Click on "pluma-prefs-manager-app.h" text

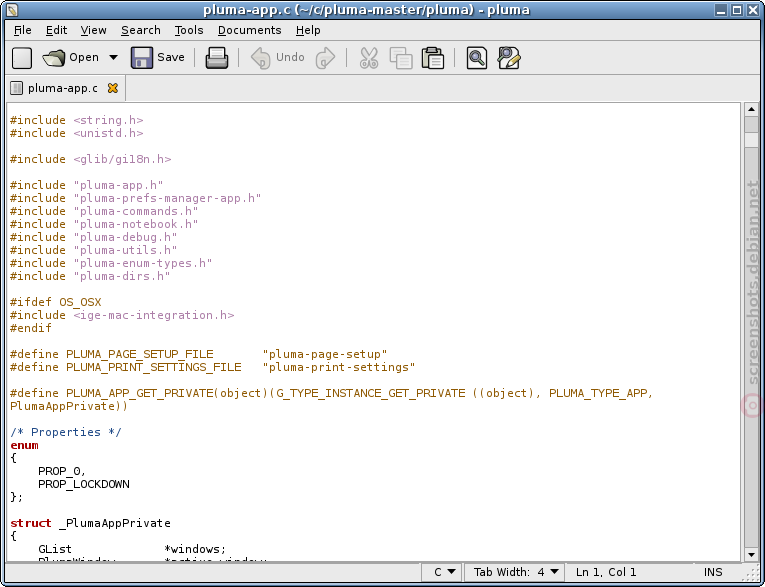pyautogui.click(x=167, y=198)
